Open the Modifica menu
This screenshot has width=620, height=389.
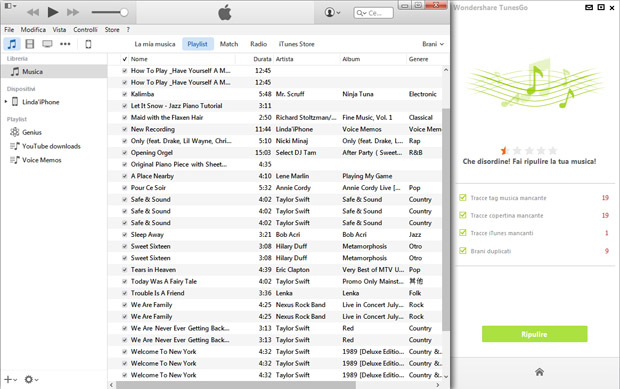[x=33, y=30]
